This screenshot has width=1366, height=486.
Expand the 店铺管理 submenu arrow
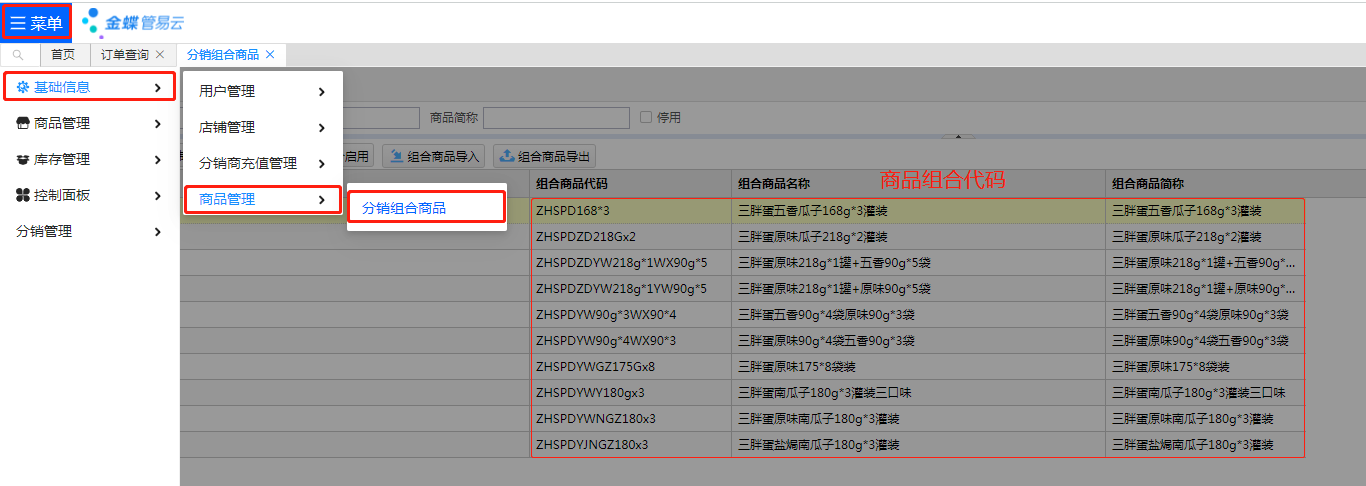pyautogui.click(x=321, y=128)
